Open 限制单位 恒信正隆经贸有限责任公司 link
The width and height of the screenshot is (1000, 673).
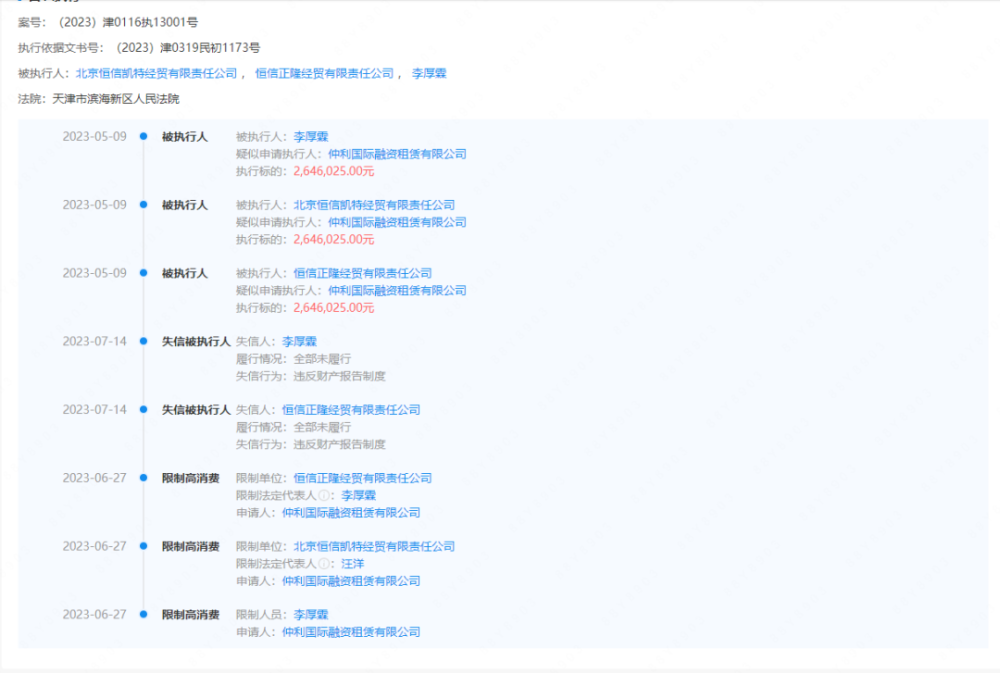pyautogui.click(x=362, y=478)
